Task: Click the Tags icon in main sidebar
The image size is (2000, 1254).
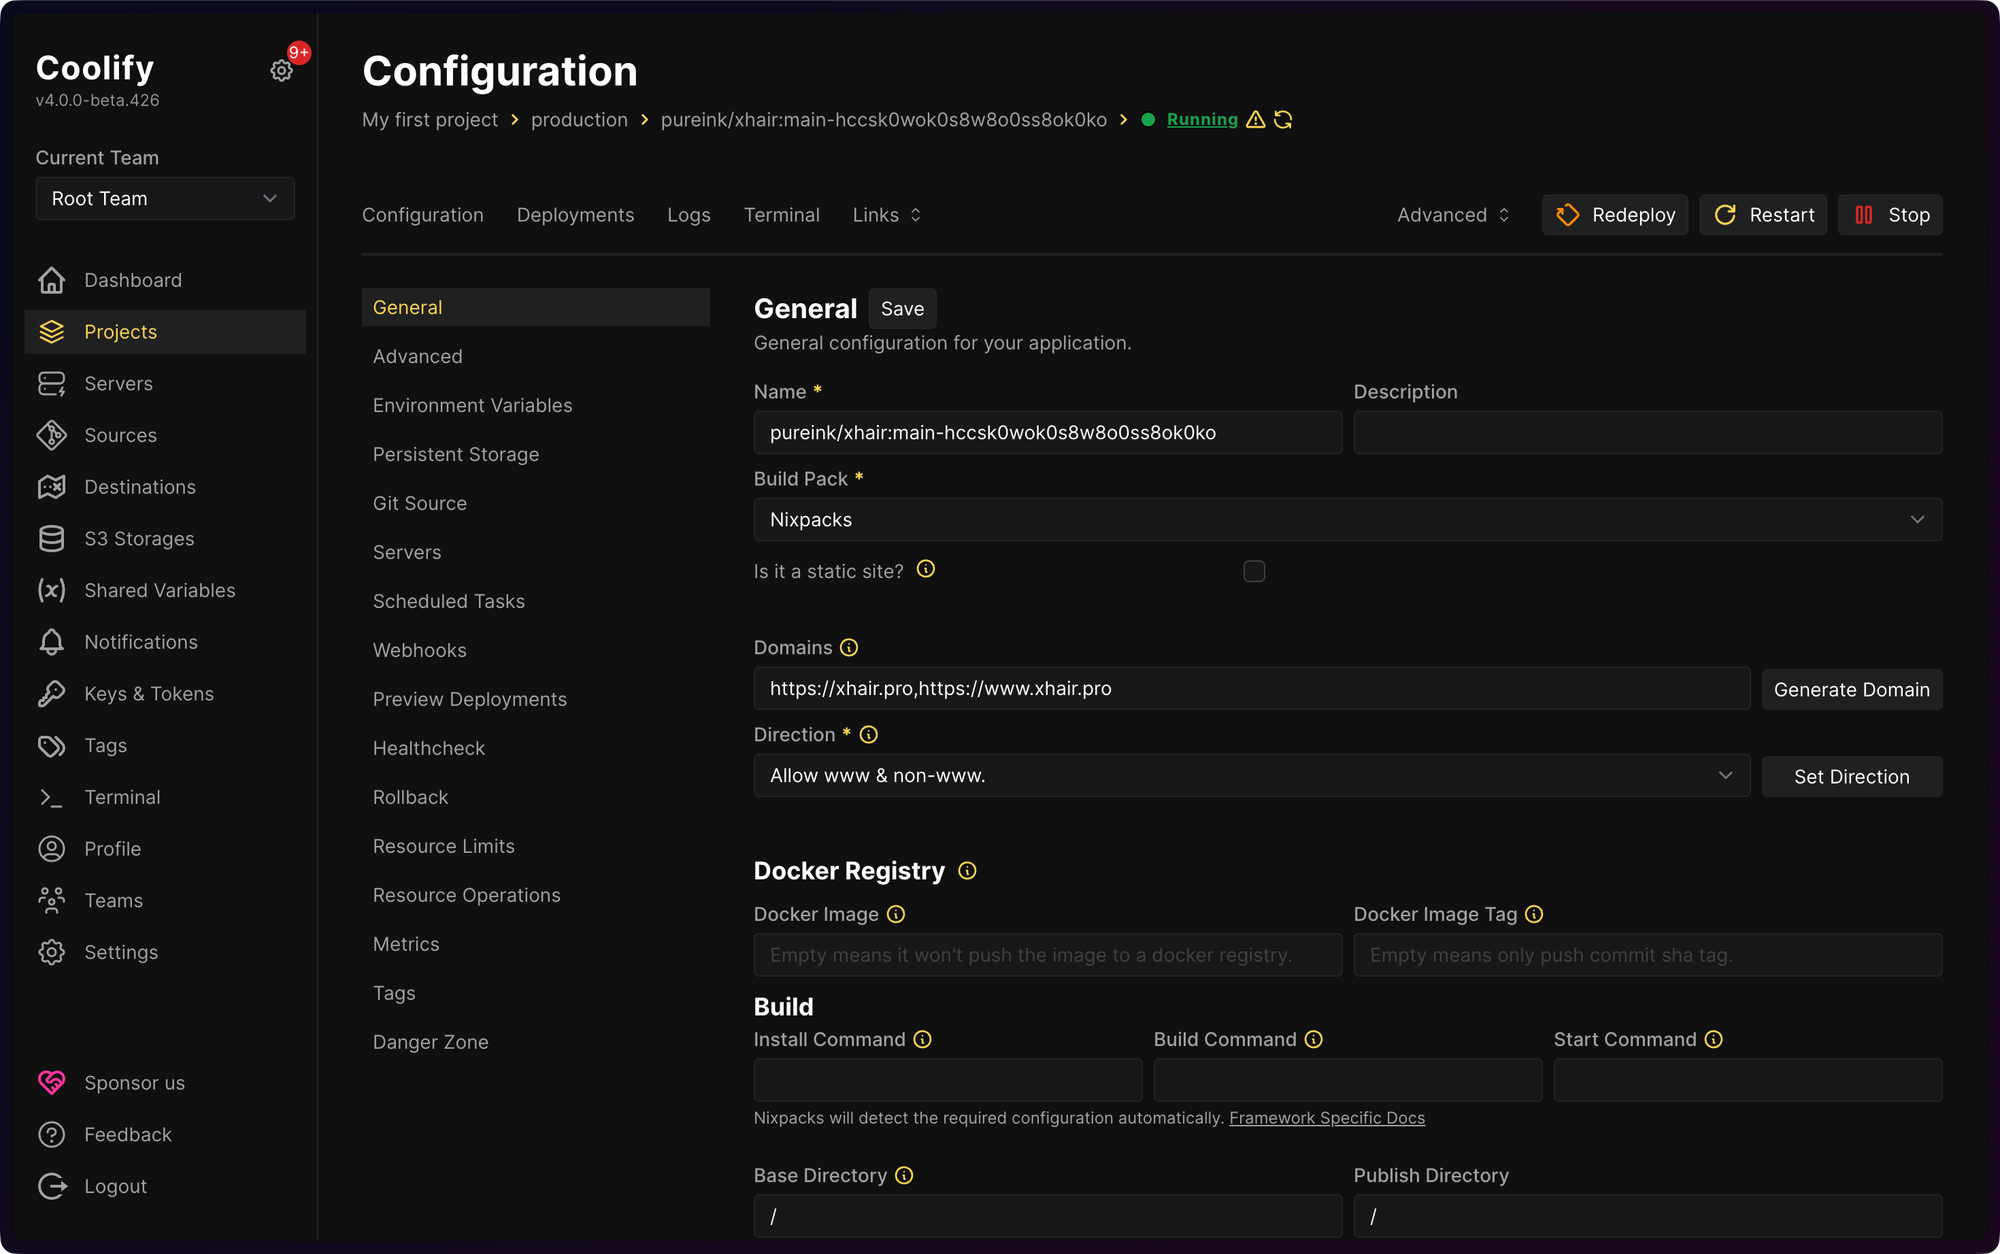Action: (x=52, y=745)
